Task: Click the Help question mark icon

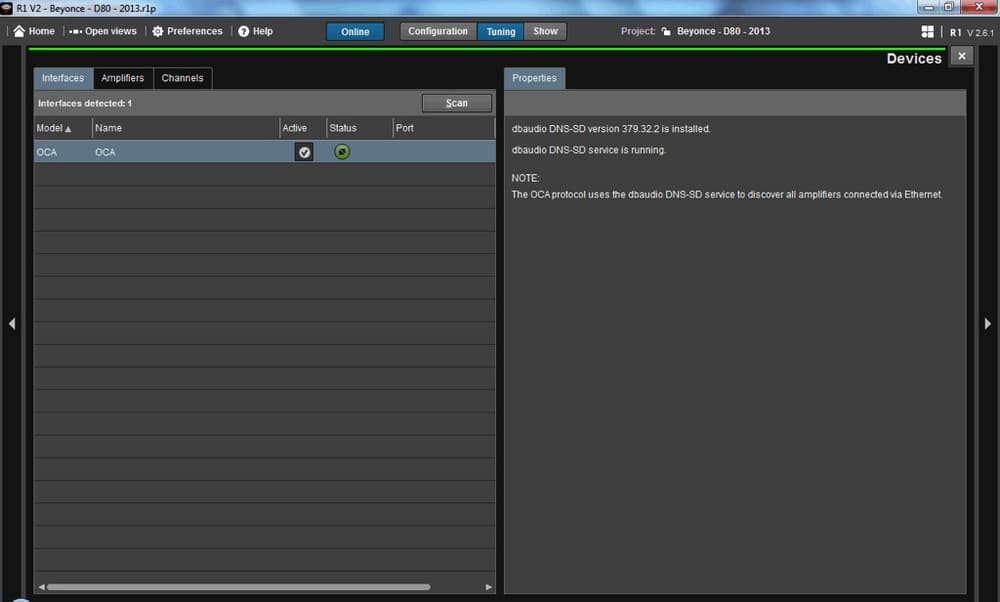Action: [244, 31]
